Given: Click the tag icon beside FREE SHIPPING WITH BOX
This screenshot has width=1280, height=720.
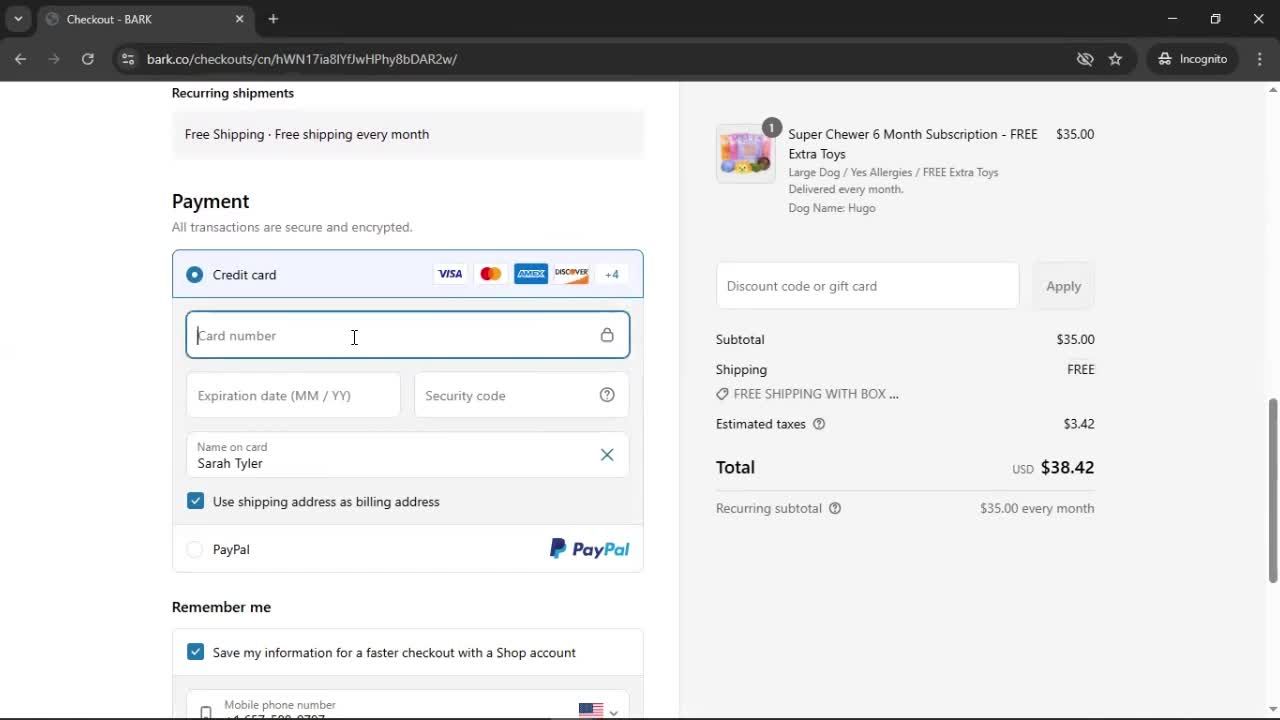Looking at the screenshot, I should click(x=722, y=394).
